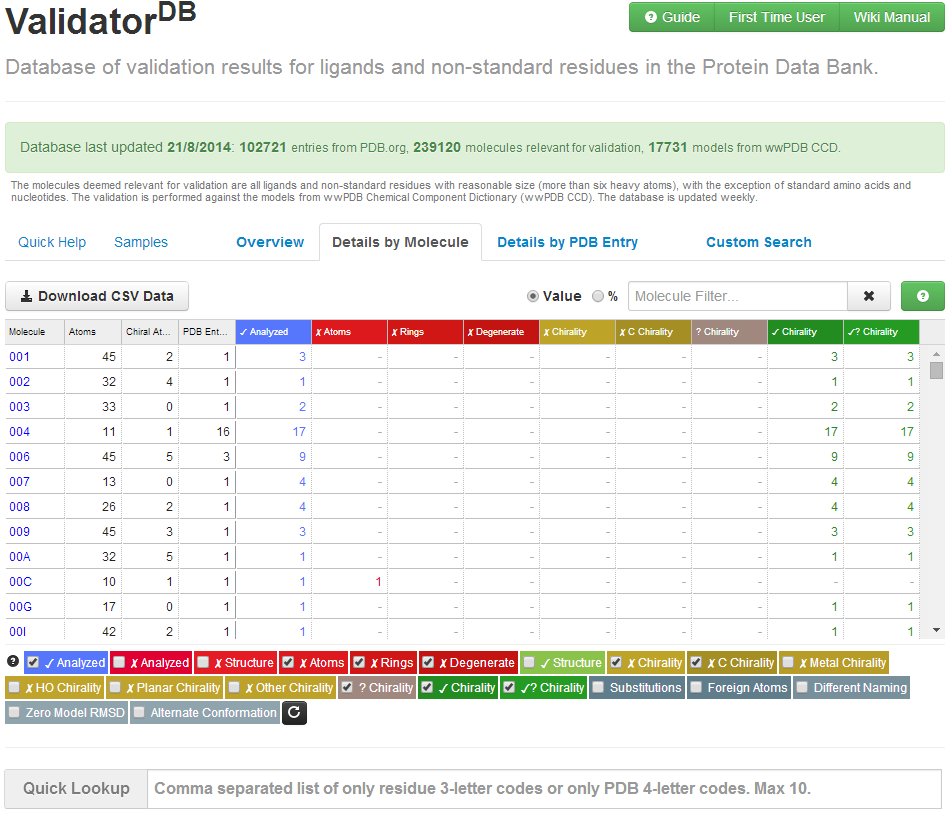Image resolution: width=951 pixels, height=816 pixels.
Task: Sort by the ✓? Chirality column header
Action: (x=881, y=332)
